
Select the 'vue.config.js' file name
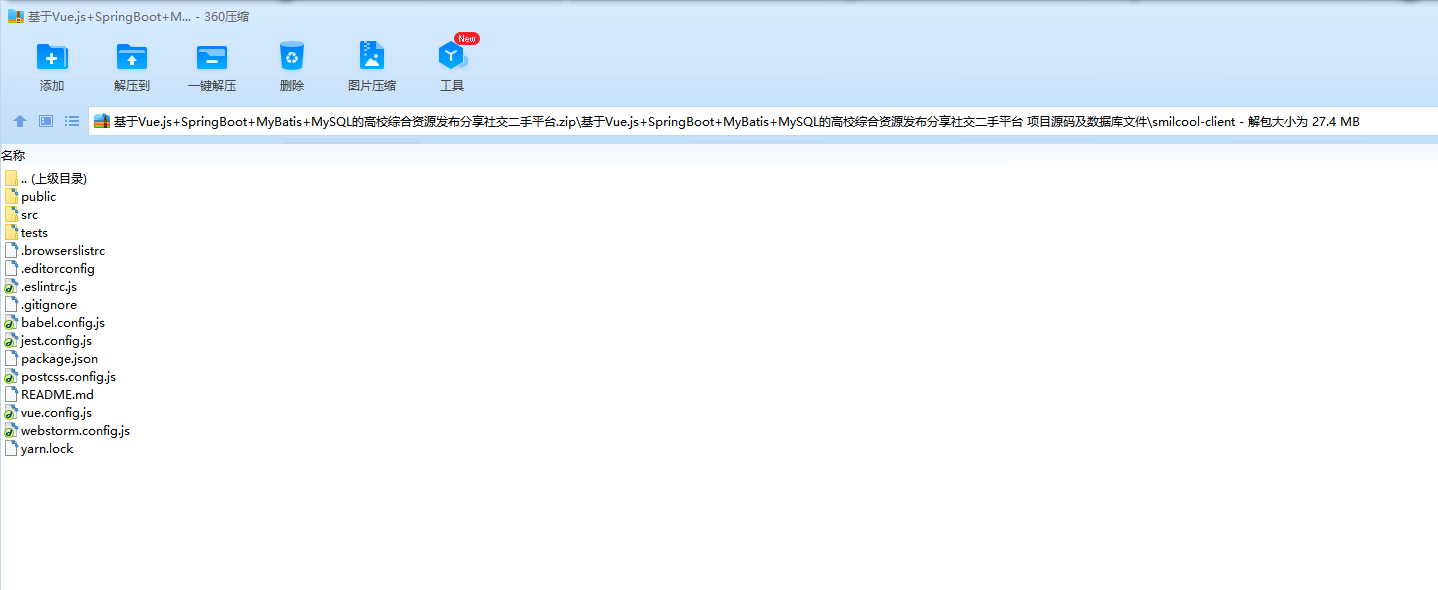point(56,413)
